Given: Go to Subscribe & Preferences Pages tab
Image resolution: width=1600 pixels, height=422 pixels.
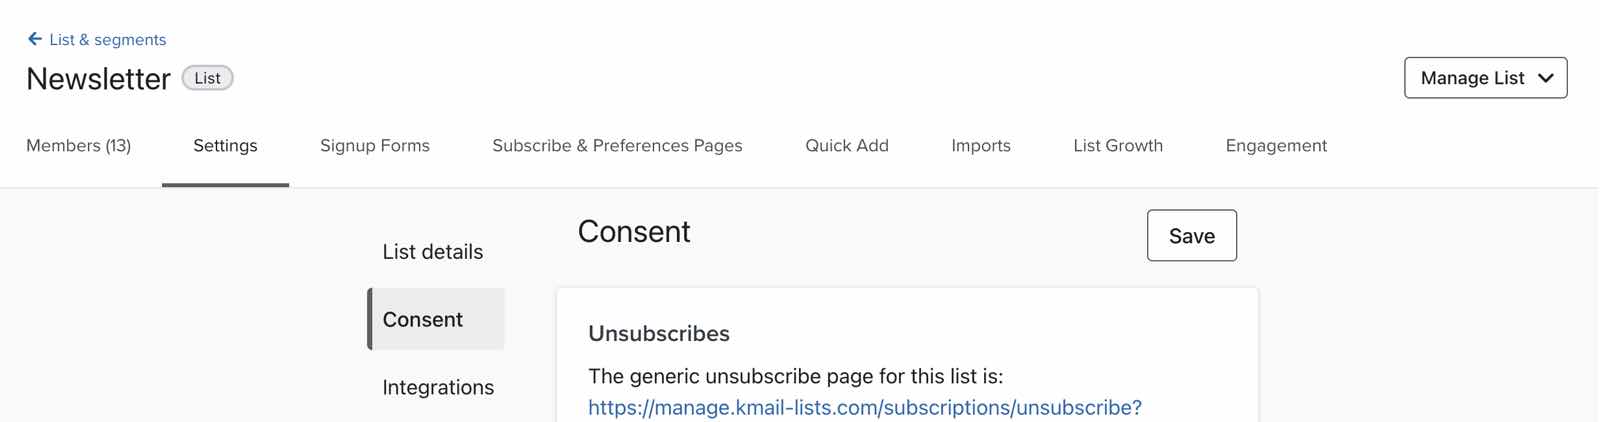Looking at the screenshot, I should [617, 146].
